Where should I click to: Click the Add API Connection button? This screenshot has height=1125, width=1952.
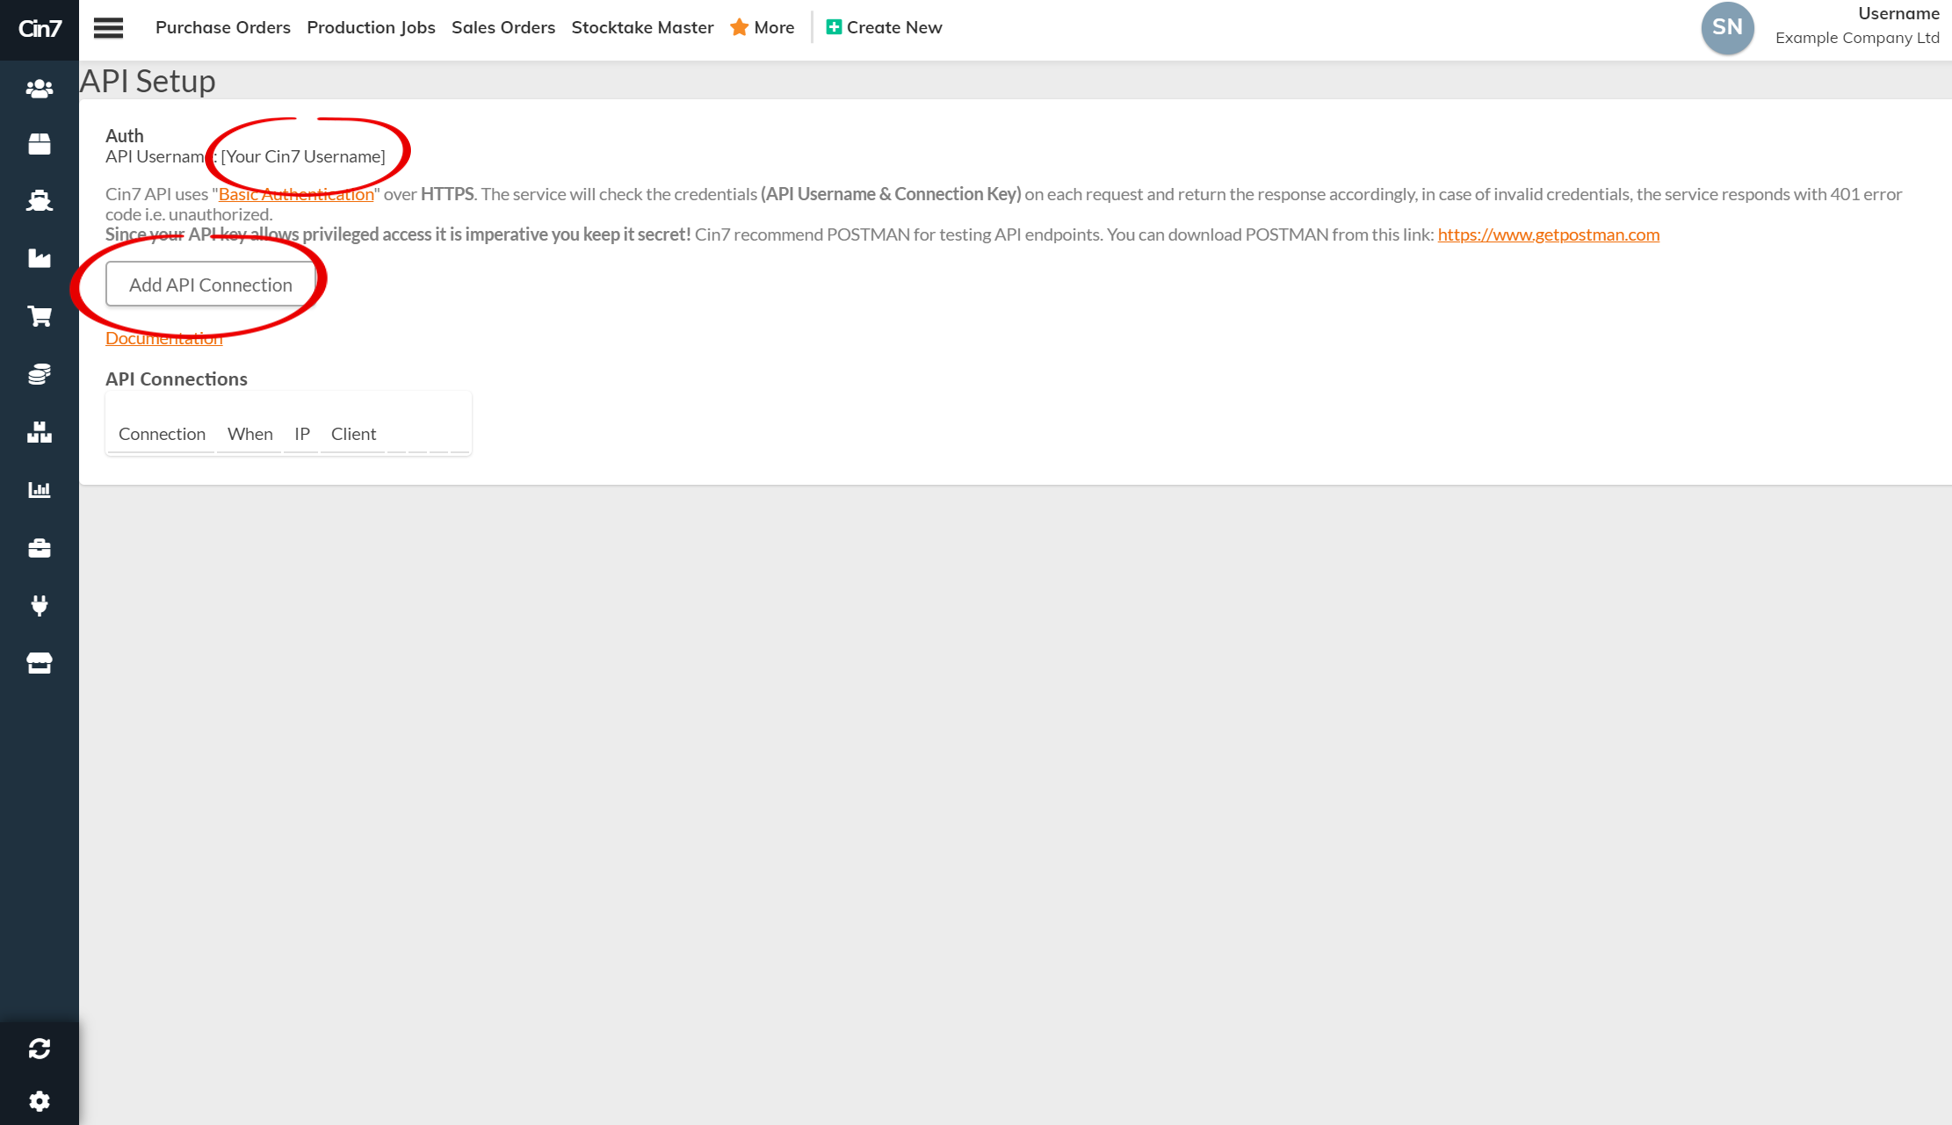tap(210, 285)
